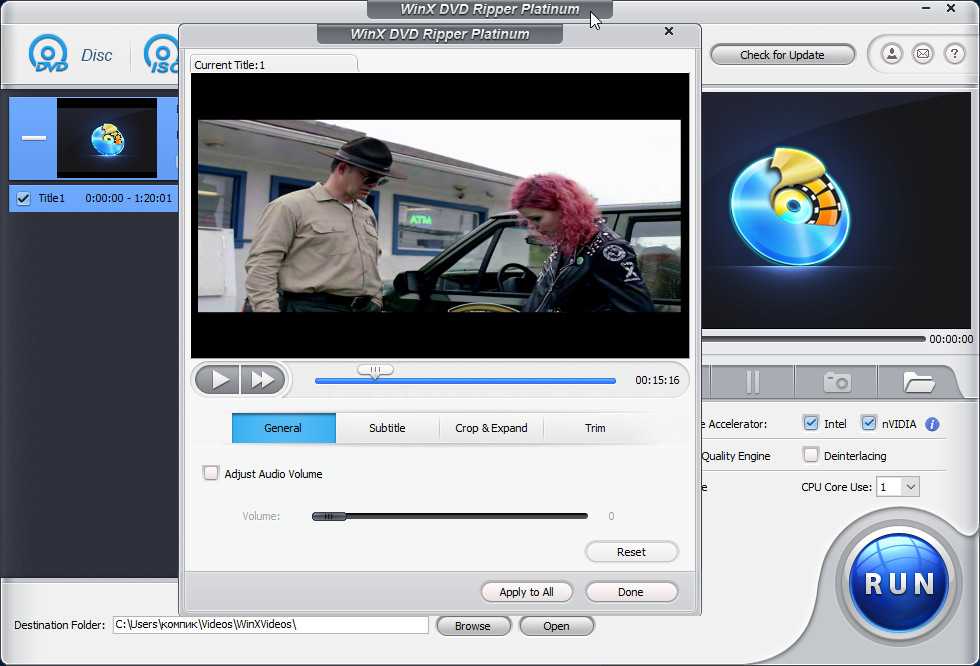
Task: Click the camera snapshot icon
Action: pos(836,382)
